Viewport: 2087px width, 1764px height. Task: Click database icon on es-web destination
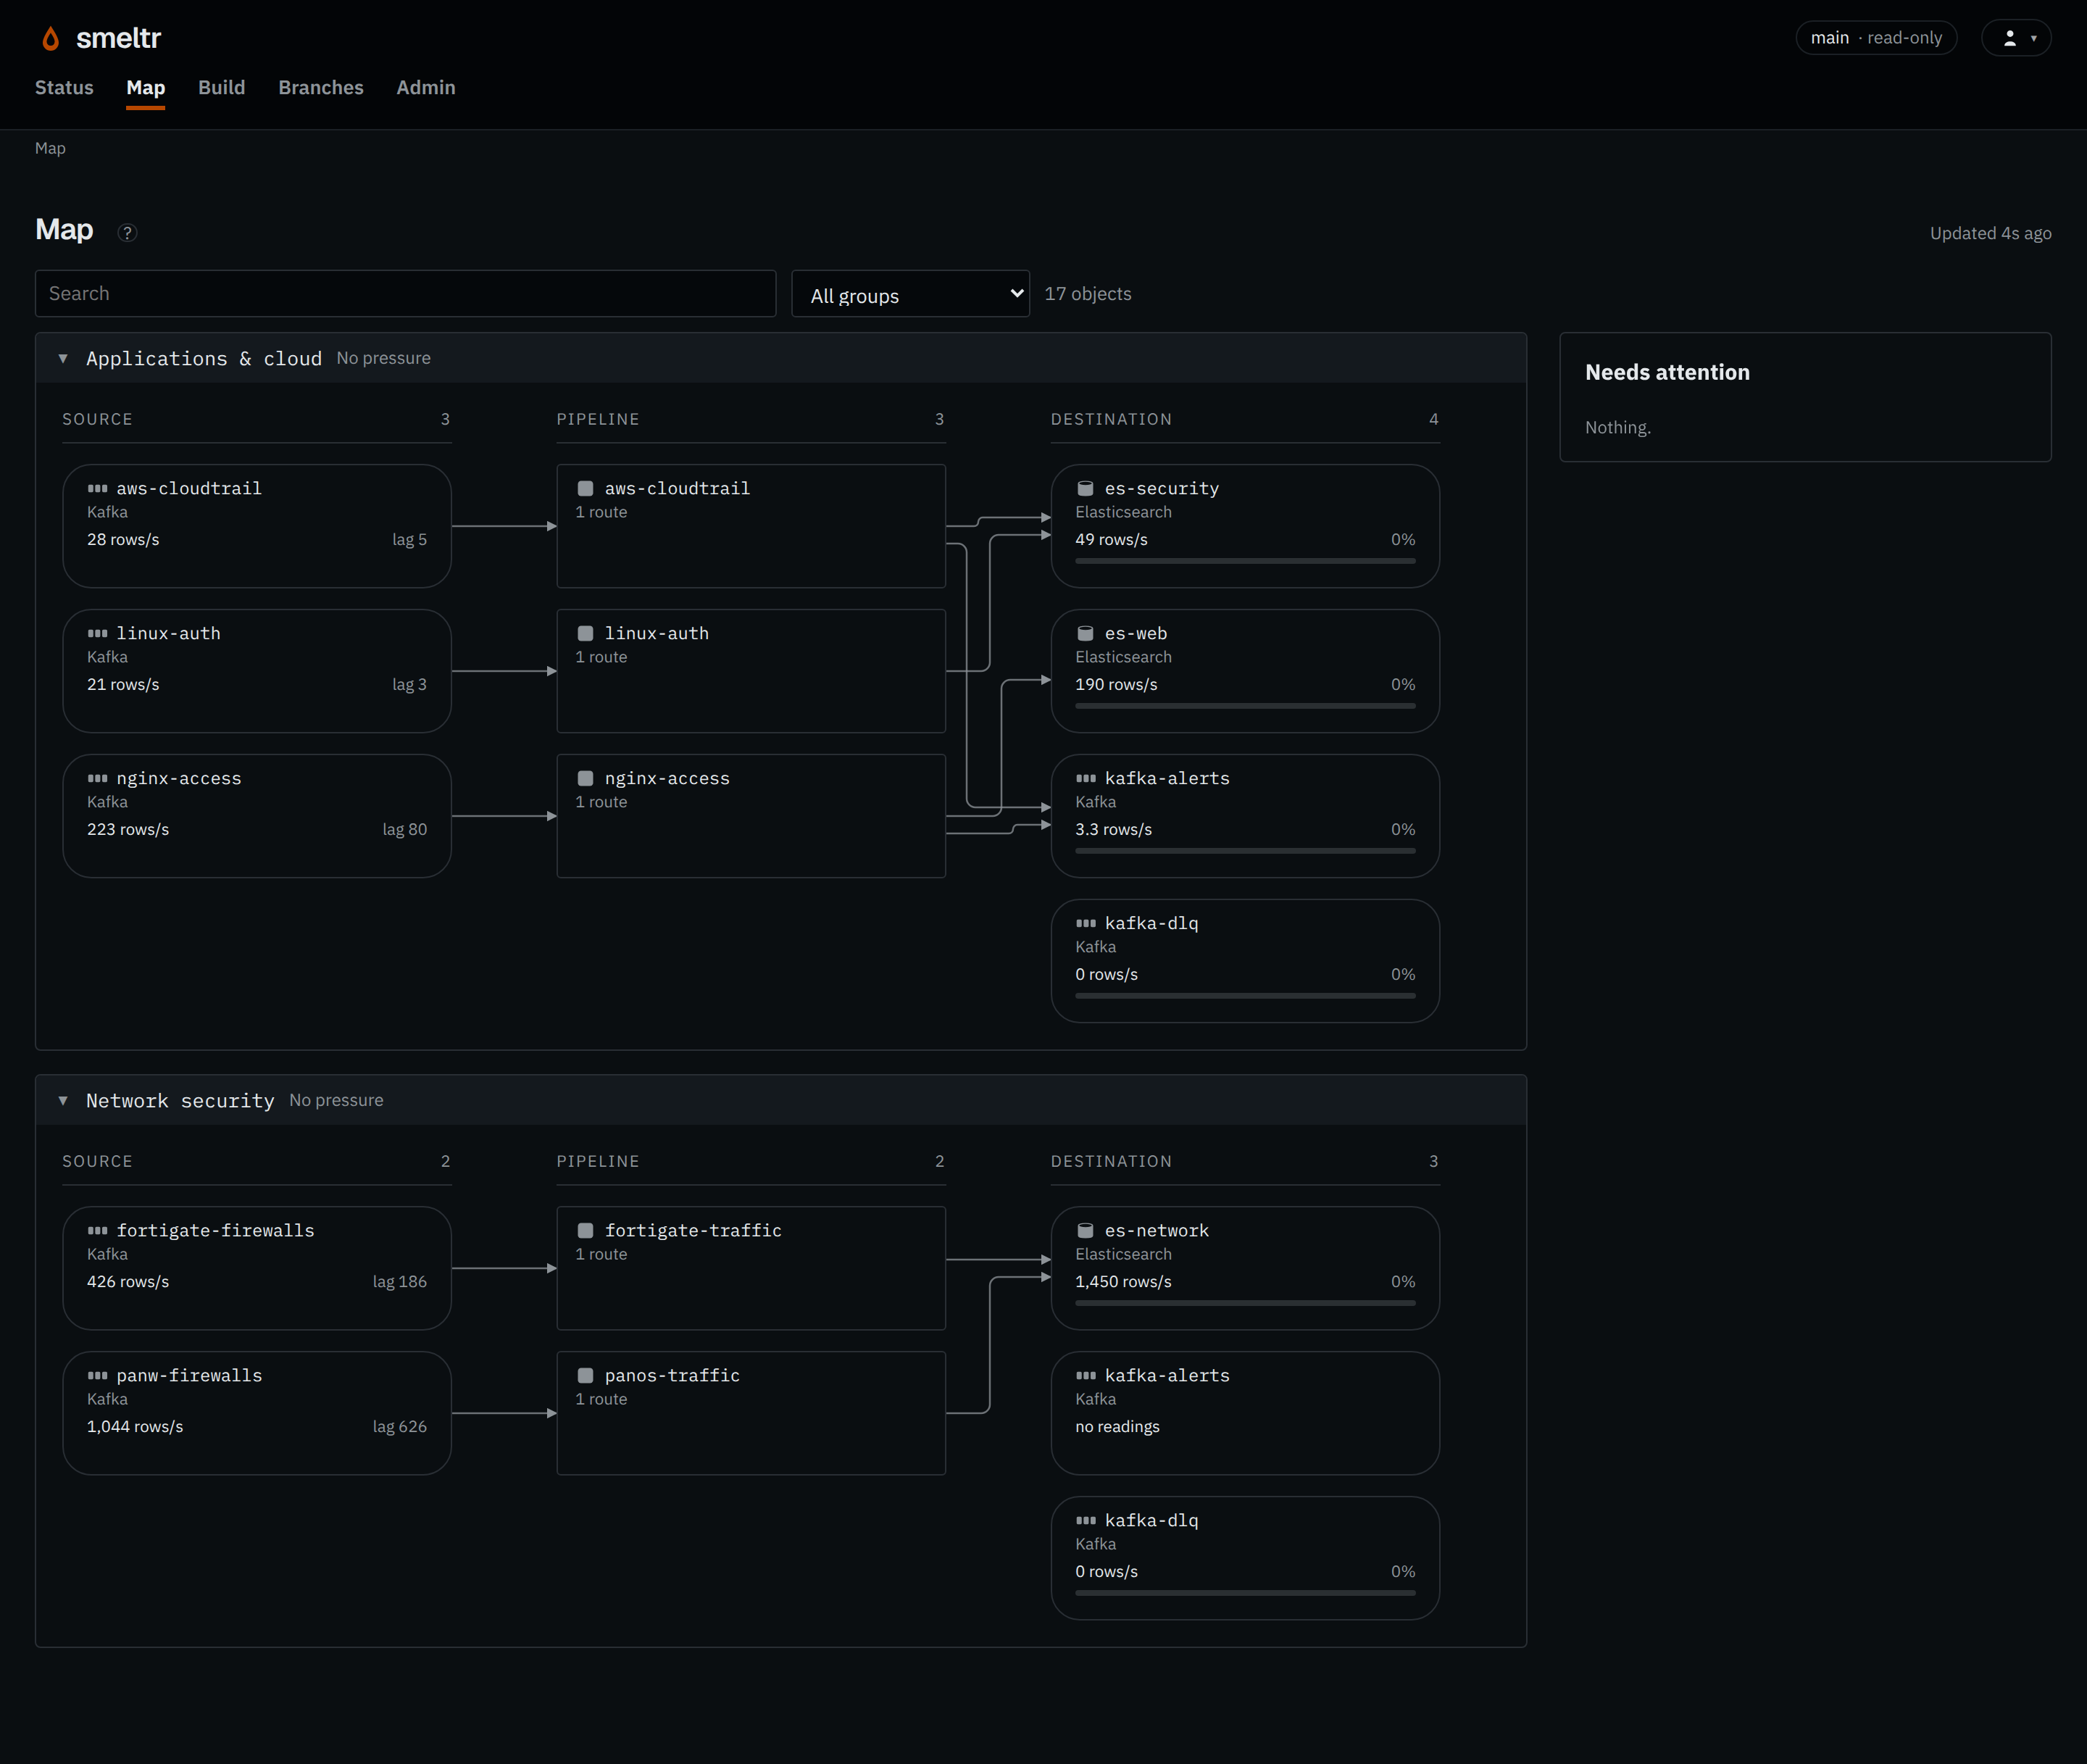pos(1085,633)
